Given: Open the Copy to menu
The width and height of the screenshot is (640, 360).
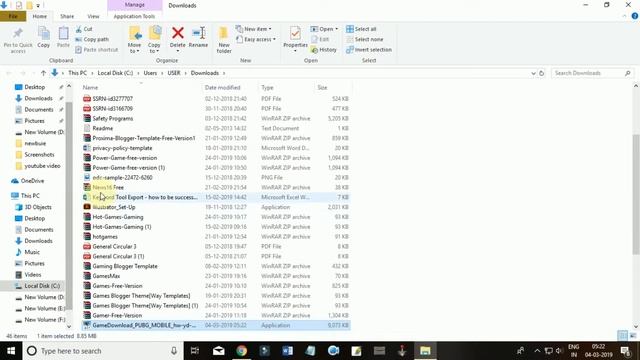Looking at the screenshot, I should [154, 40].
